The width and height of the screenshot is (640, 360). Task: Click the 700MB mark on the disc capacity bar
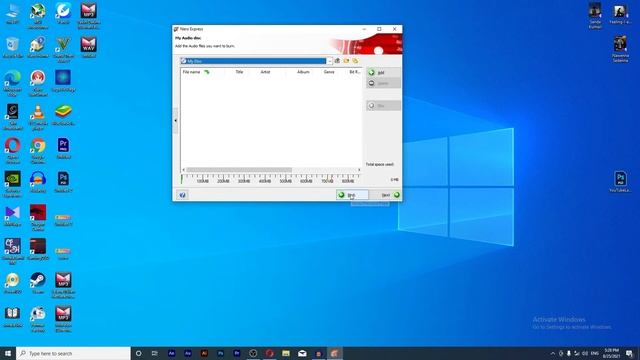click(x=327, y=180)
